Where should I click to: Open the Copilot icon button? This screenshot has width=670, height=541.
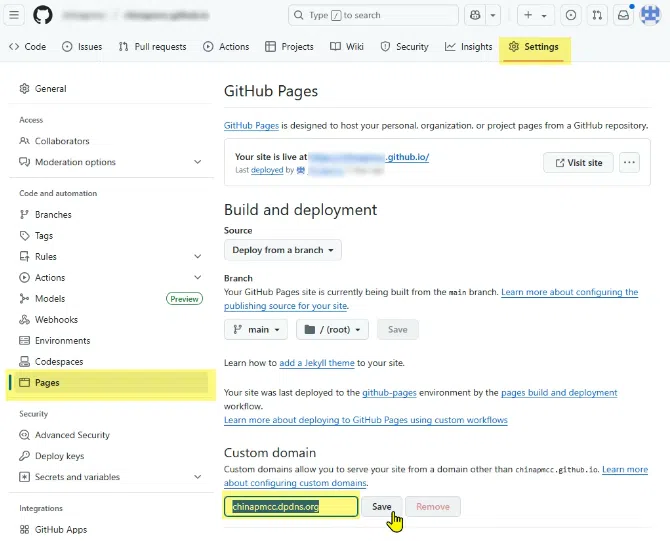[475, 15]
